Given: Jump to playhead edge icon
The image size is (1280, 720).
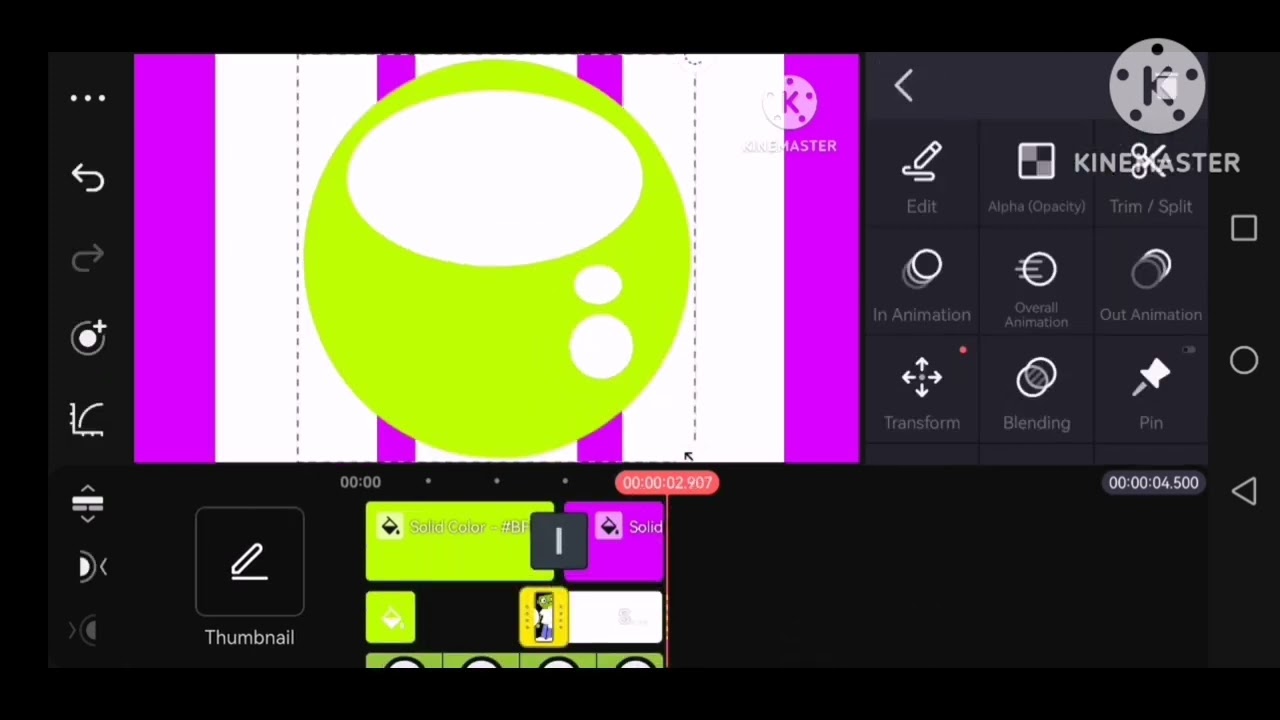Looking at the screenshot, I should point(92,568).
